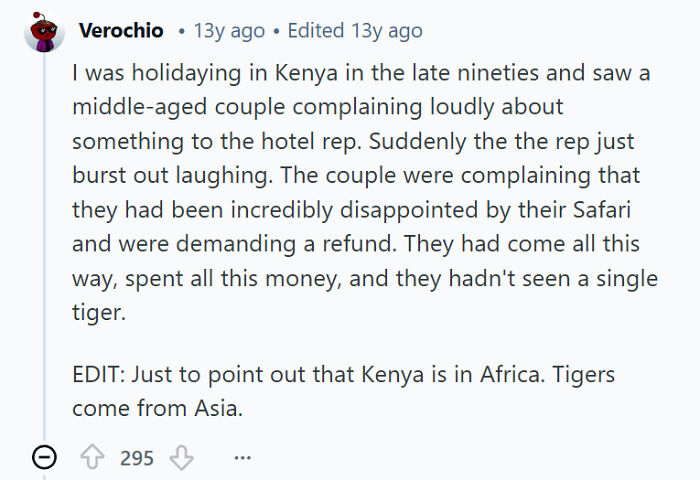Click the word "tiger." ending the first paragraph

pos(99,313)
